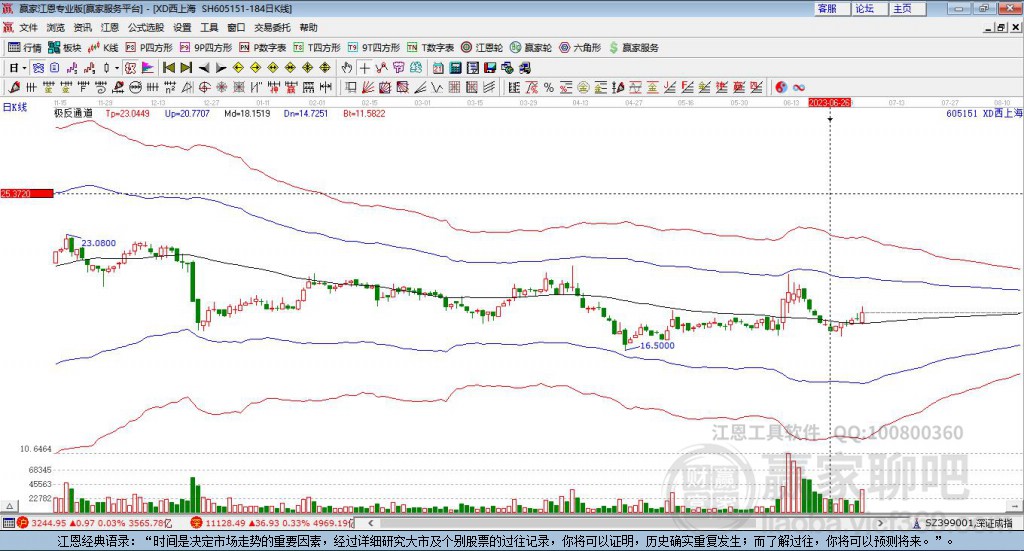This screenshot has height=551, width=1024.
Task: Open the 行情 quotes view
Action: pos(24,48)
